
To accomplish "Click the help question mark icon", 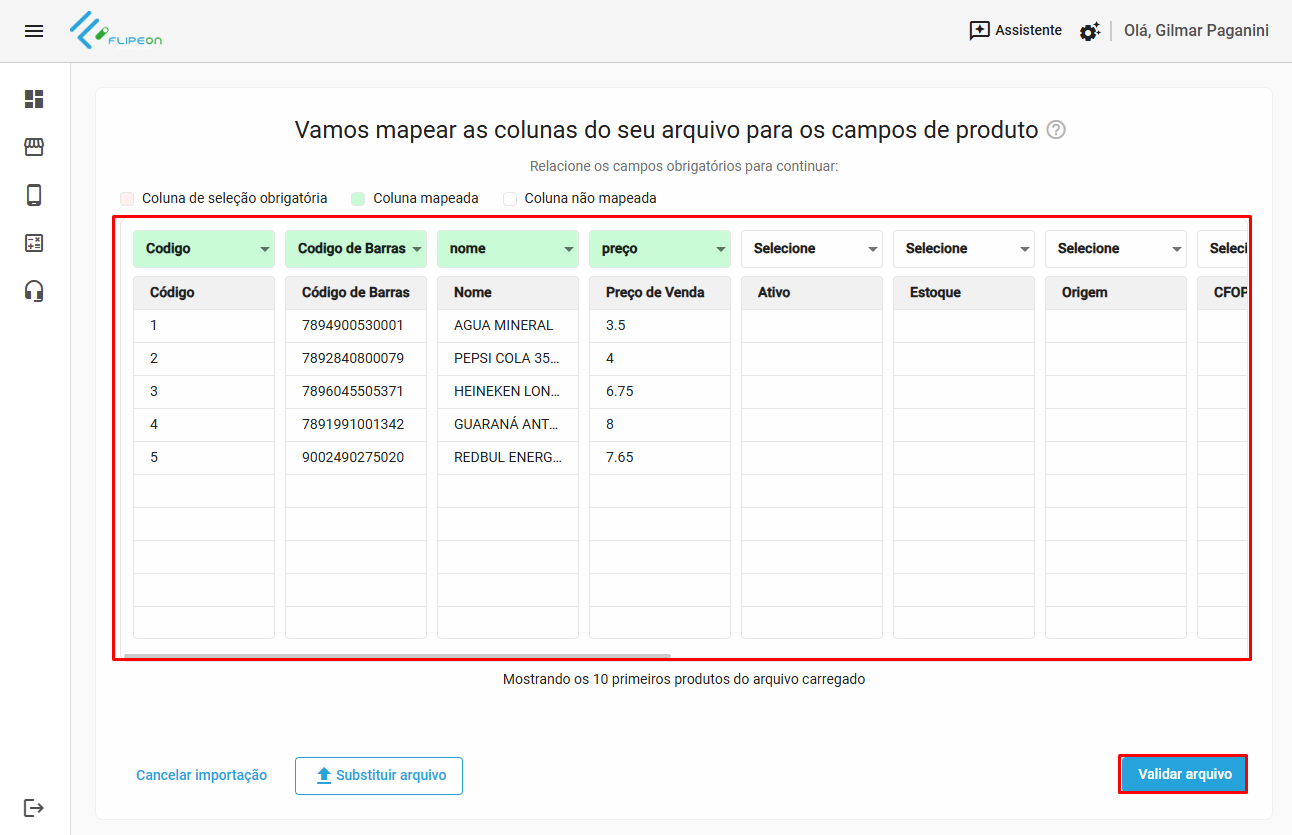I will (1055, 130).
